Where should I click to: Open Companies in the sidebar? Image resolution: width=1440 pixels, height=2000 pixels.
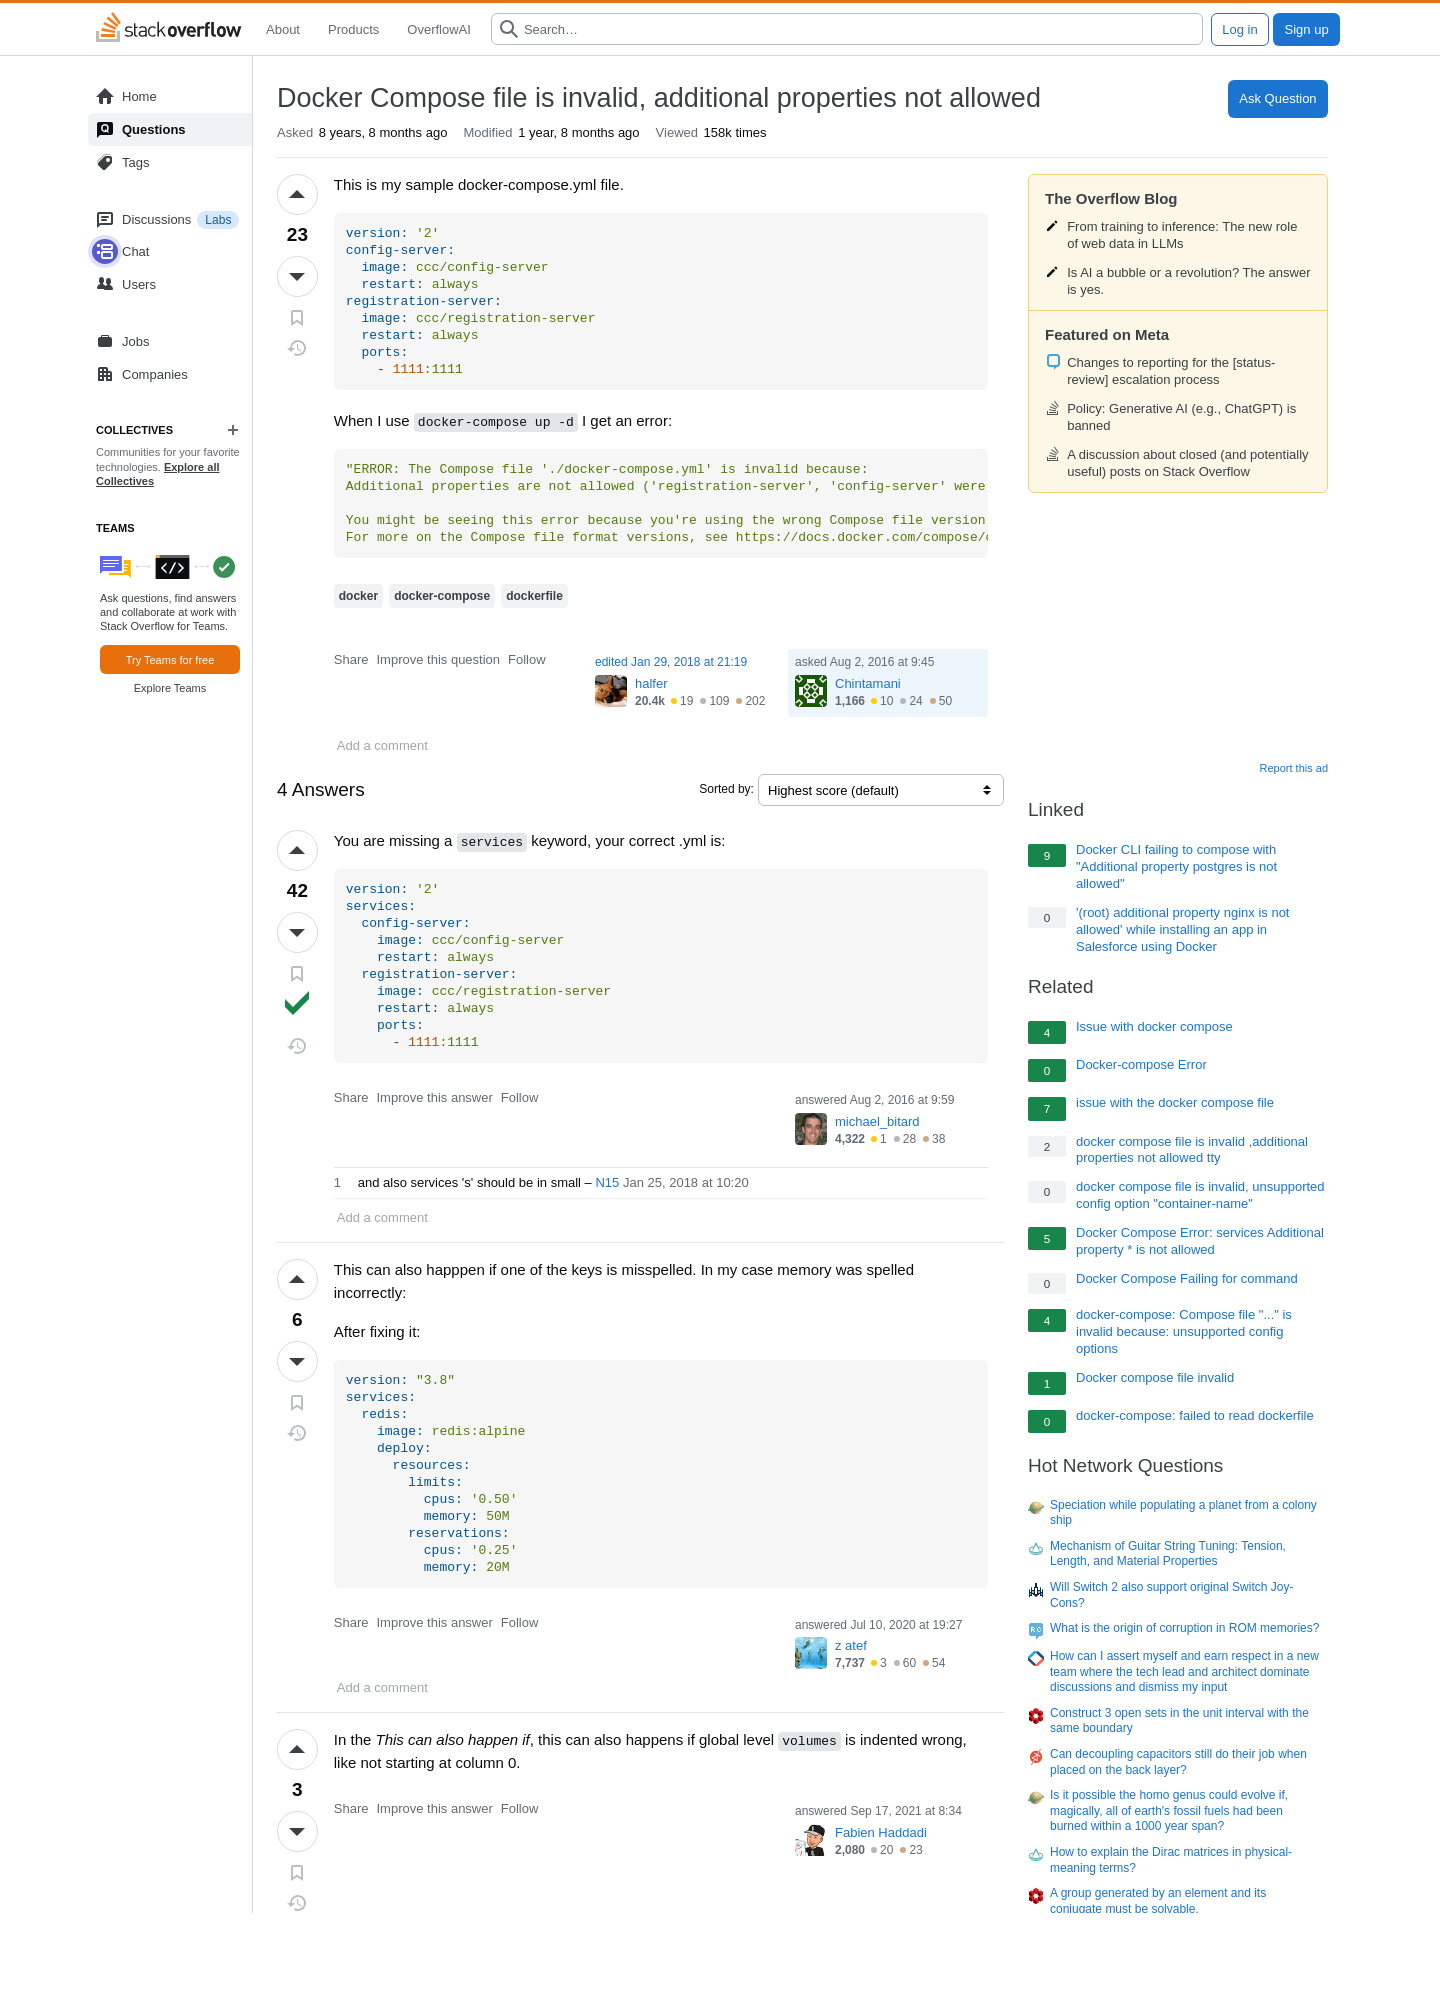(170, 375)
